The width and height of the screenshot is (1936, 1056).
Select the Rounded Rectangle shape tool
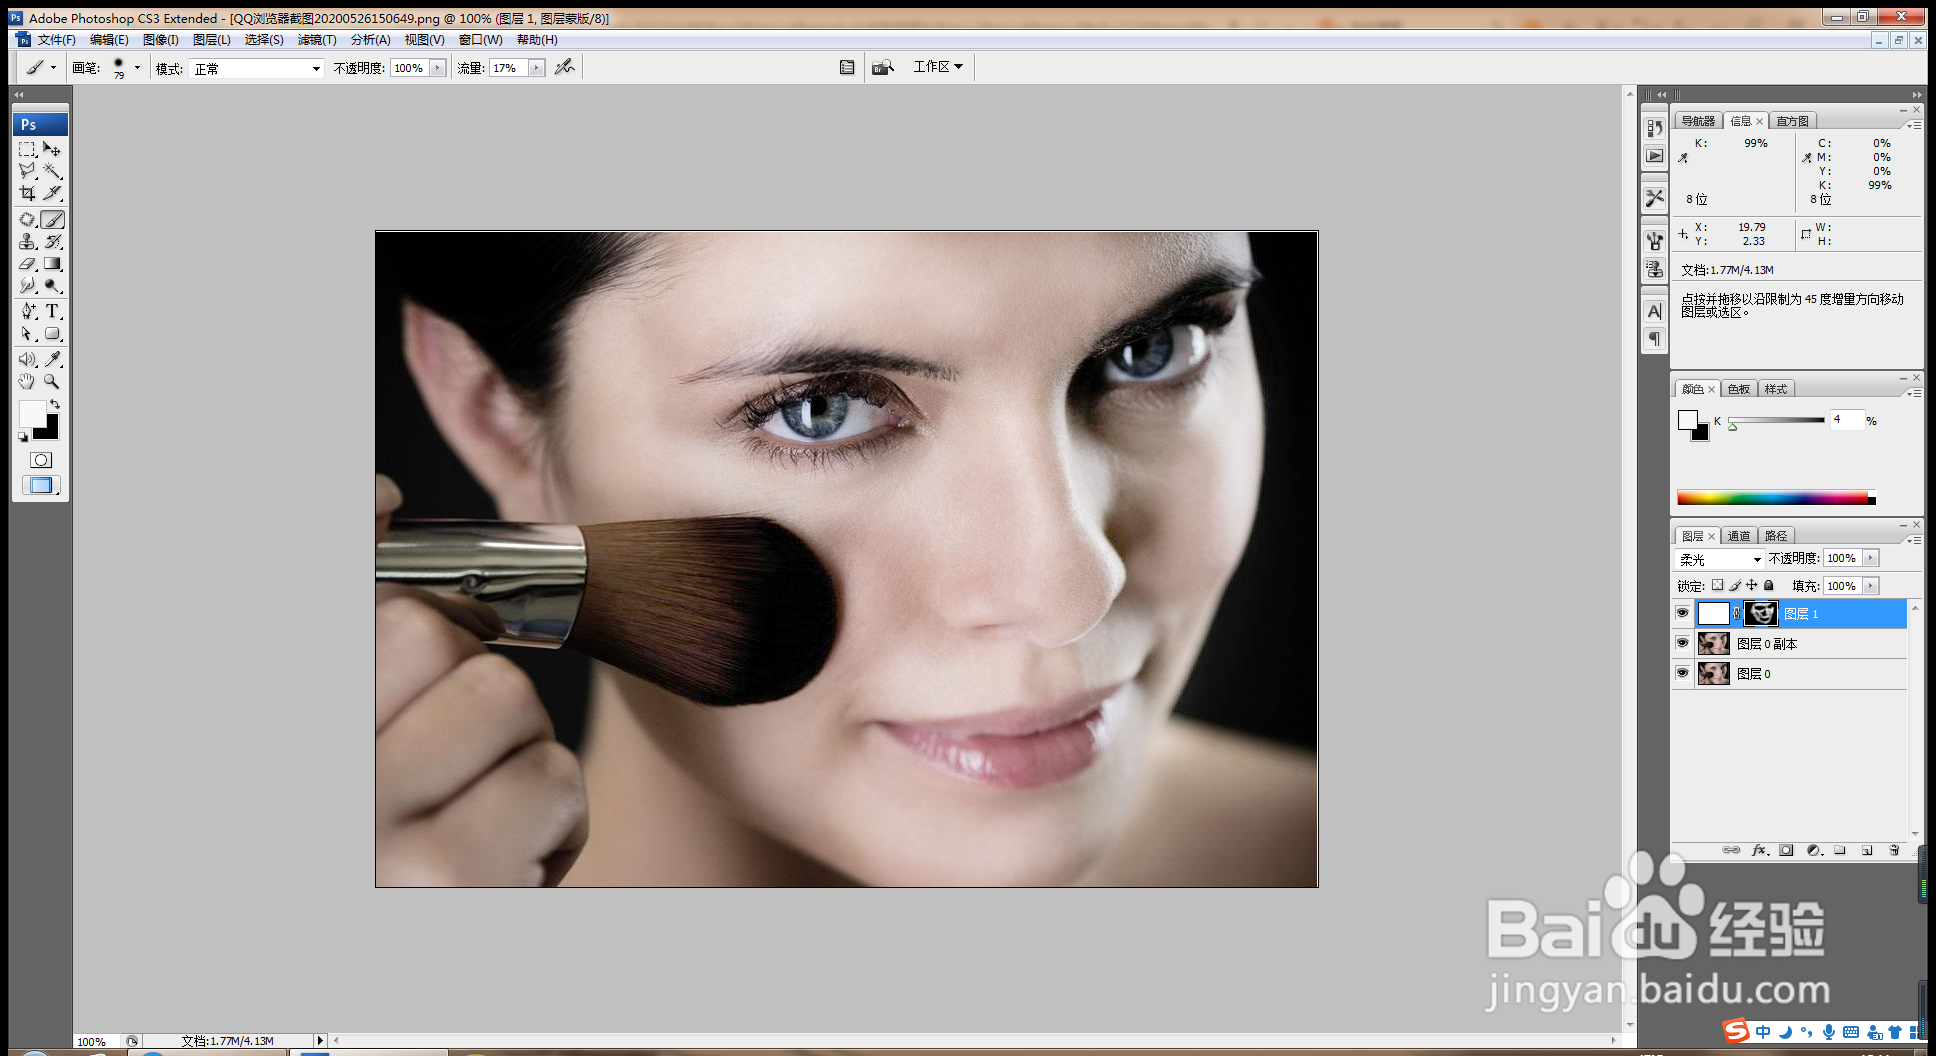[52, 334]
